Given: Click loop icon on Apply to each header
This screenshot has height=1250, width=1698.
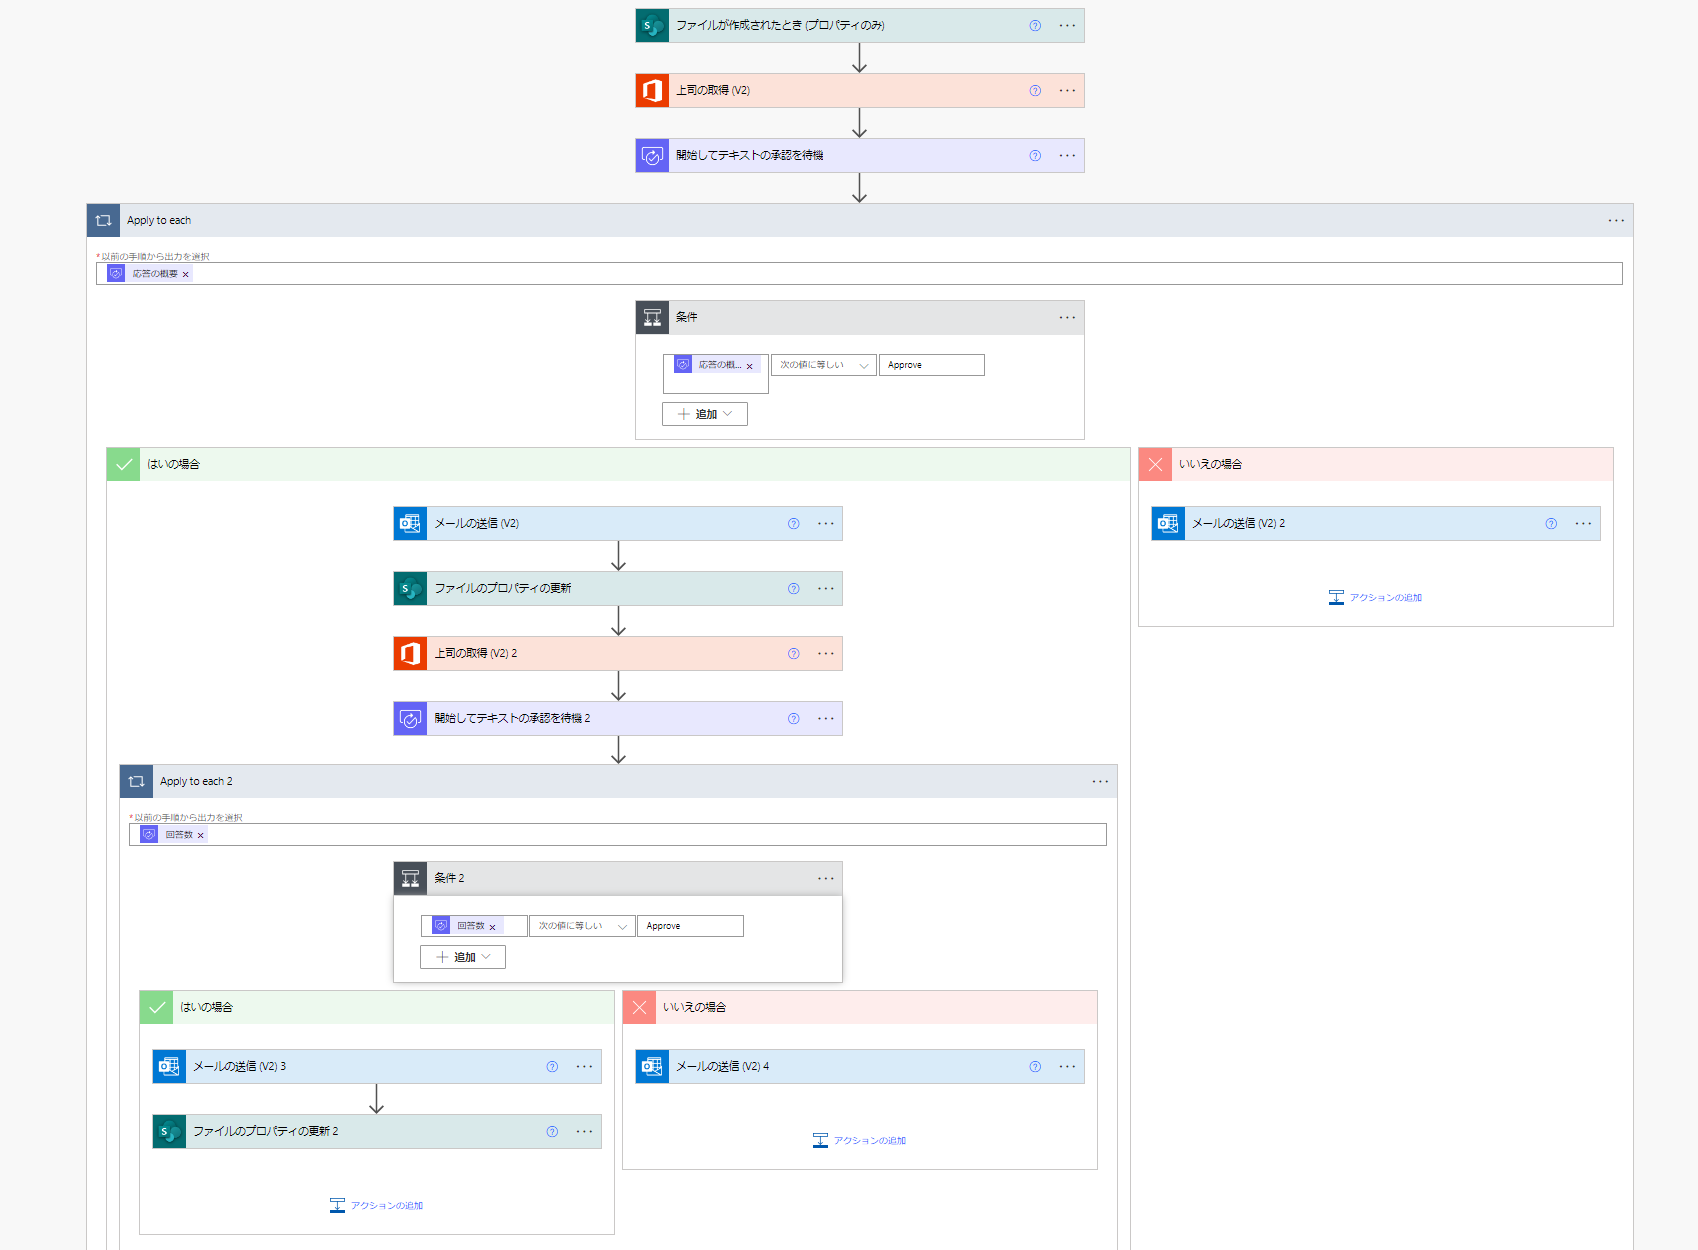Looking at the screenshot, I should [x=103, y=221].
